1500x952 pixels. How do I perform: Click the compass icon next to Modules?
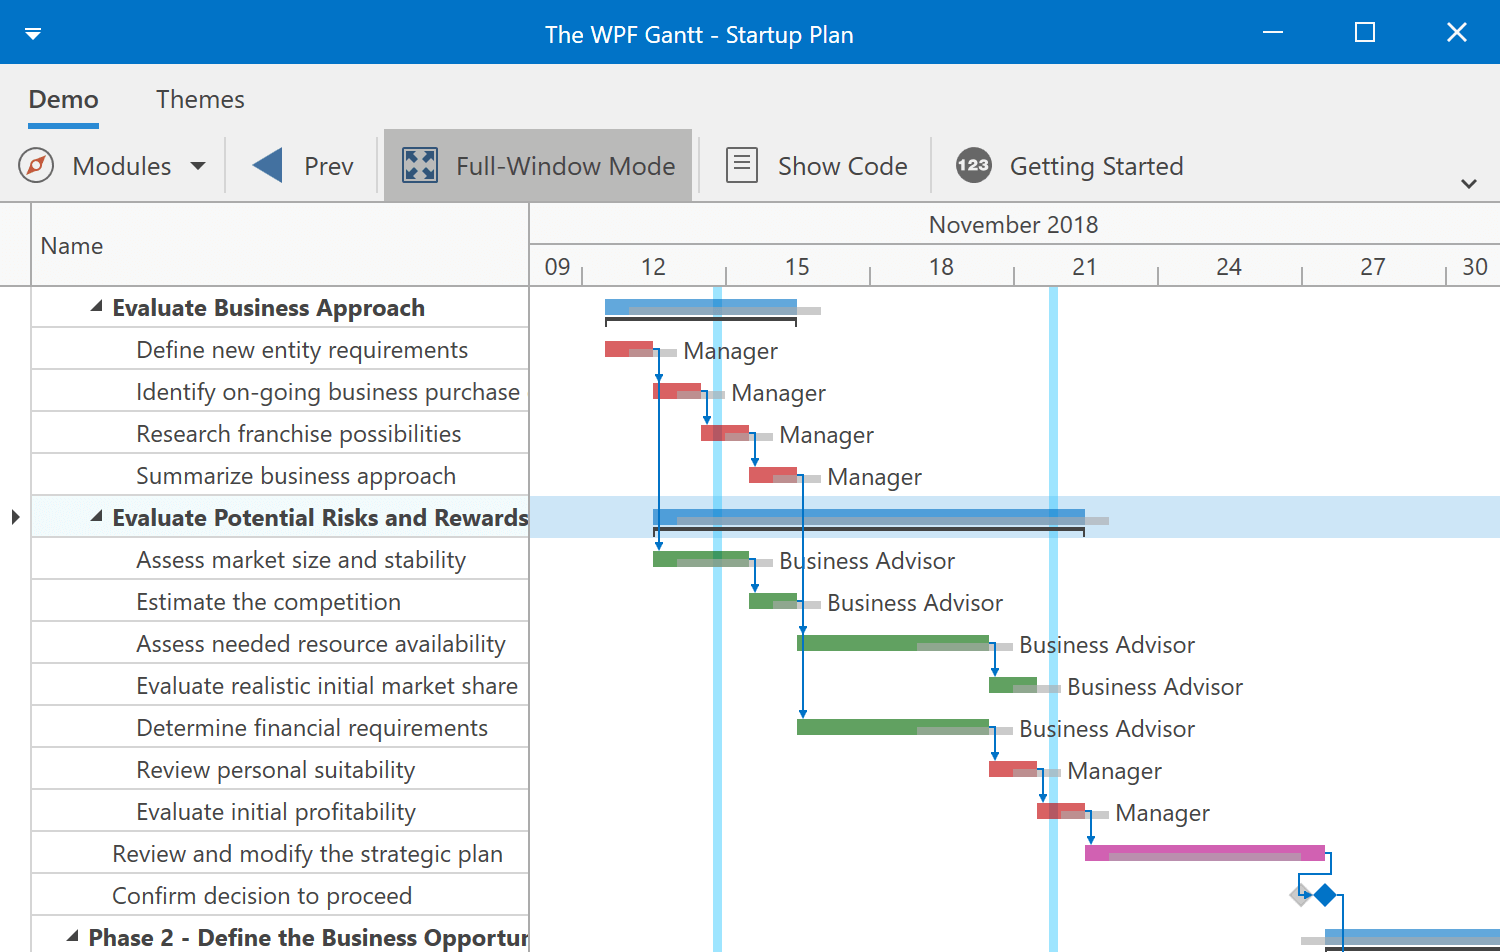(x=35, y=165)
